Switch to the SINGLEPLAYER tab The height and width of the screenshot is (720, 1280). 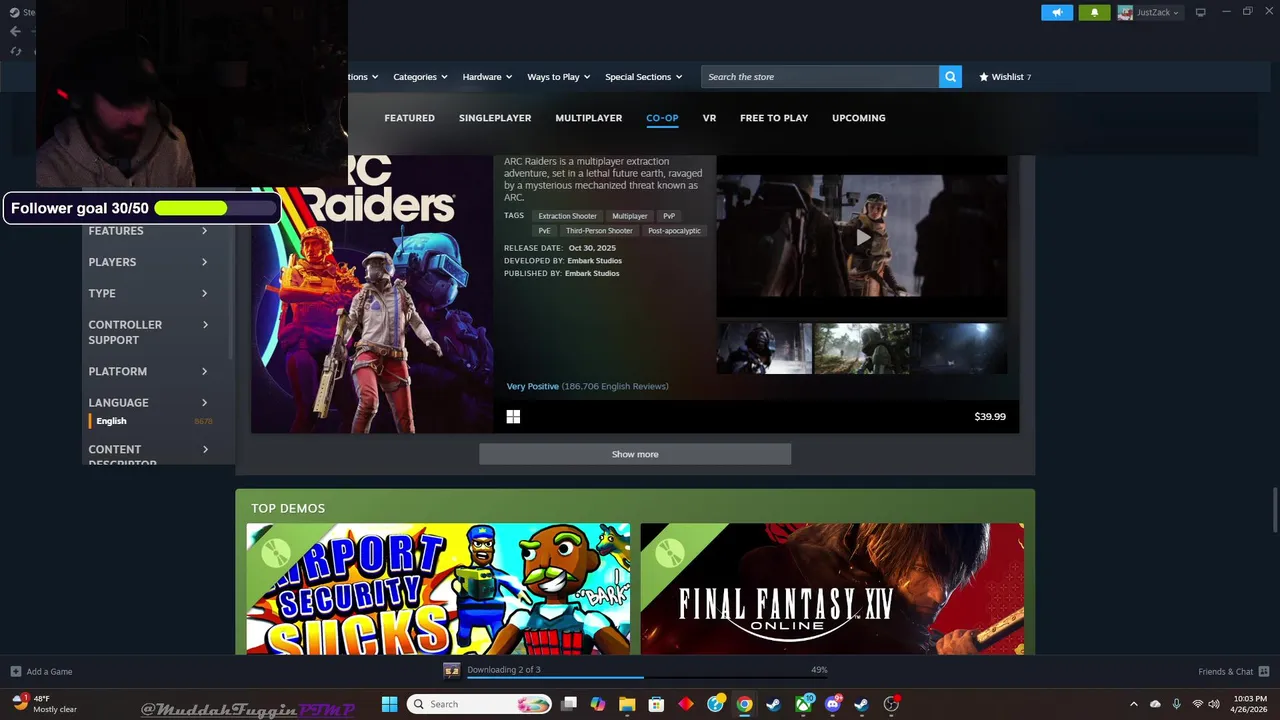495,118
